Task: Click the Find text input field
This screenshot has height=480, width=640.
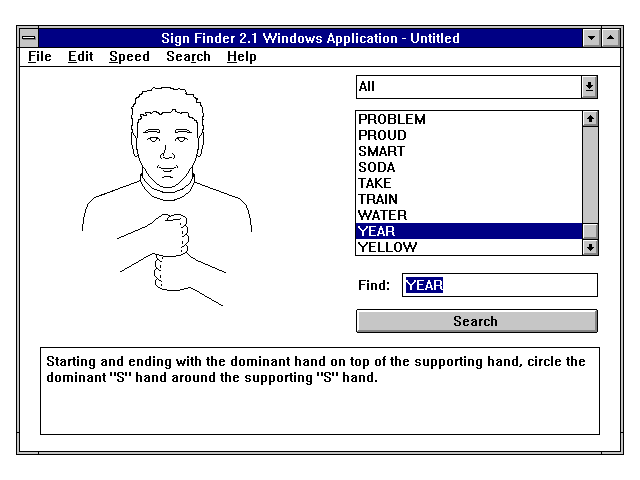Action: pos(499,285)
